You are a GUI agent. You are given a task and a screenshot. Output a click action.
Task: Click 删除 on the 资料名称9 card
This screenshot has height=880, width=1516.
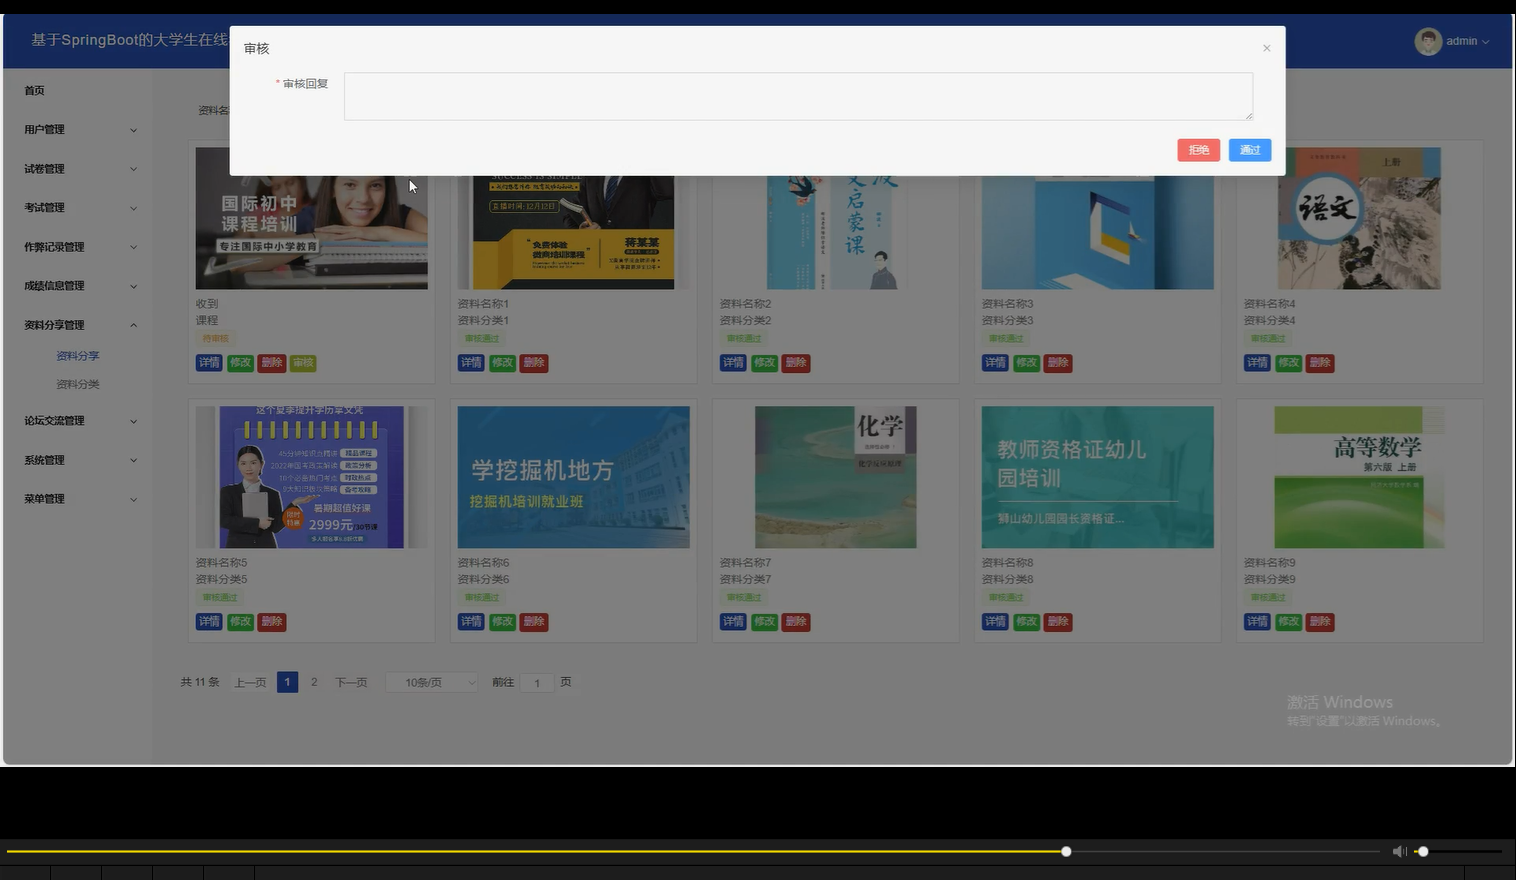[1320, 622]
